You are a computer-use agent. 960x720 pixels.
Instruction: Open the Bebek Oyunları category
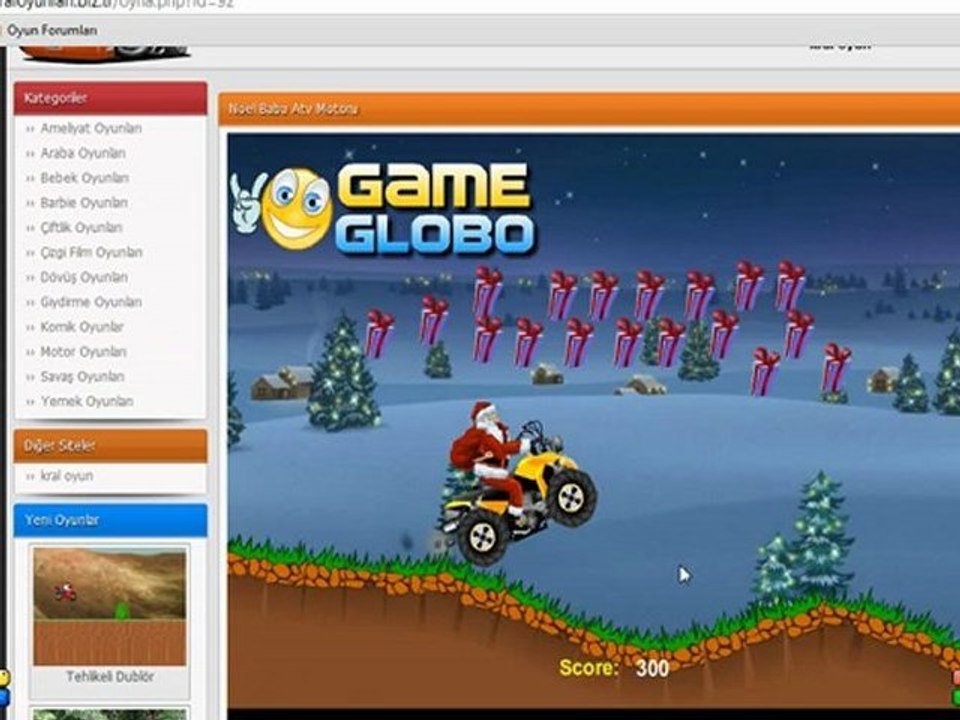point(84,178)
